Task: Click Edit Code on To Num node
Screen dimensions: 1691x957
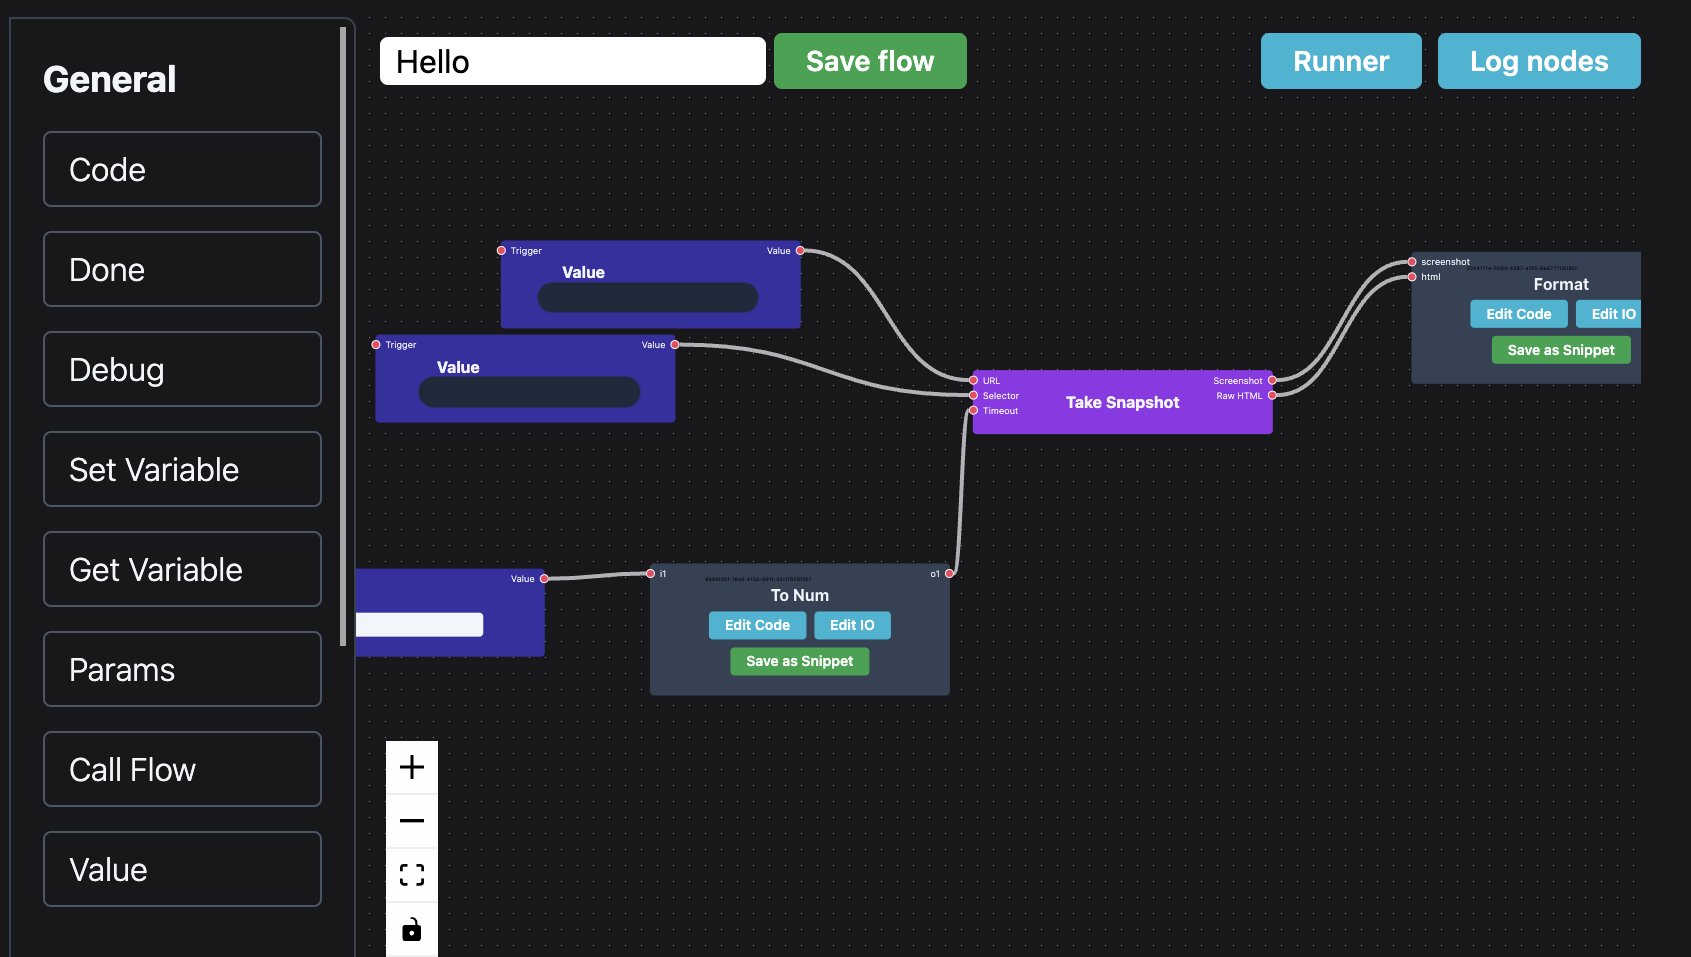Action: pyautogui.click(x=757, y=625)
